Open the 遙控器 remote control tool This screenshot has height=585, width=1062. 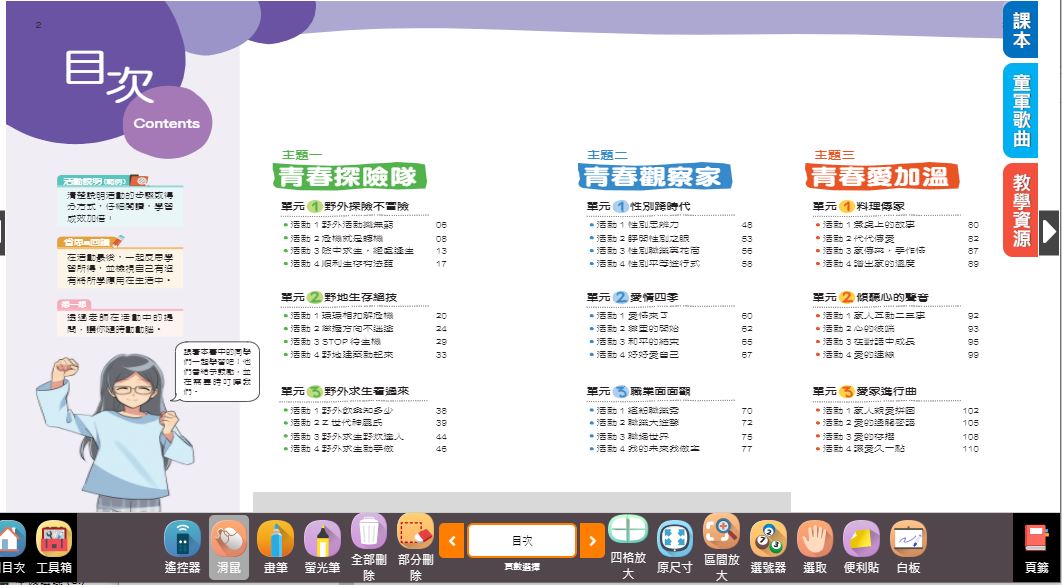[182, 547]
